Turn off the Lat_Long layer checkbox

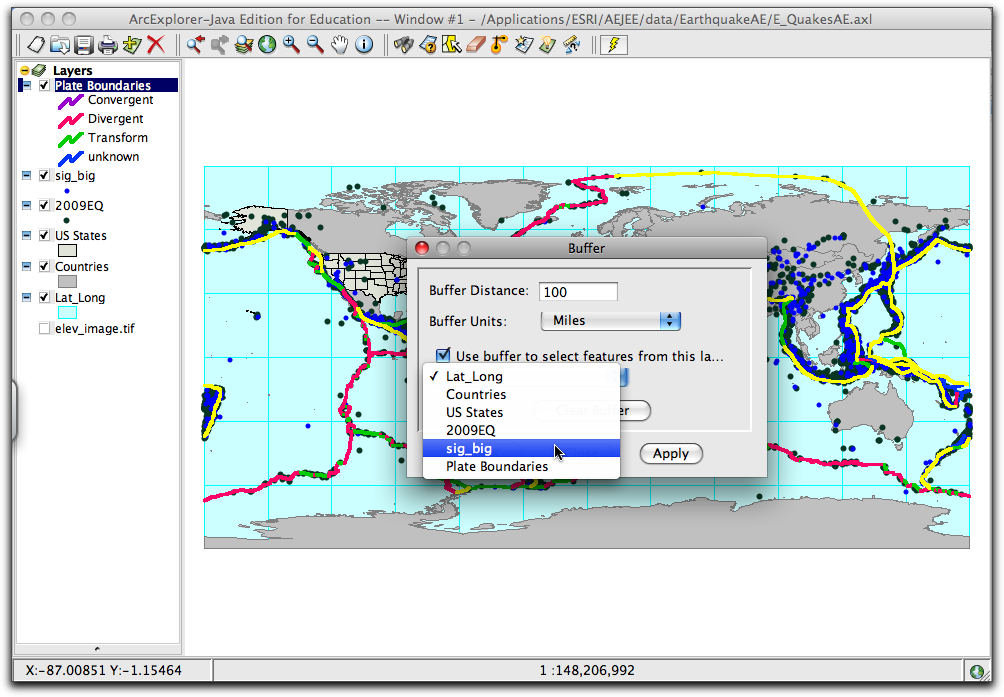(44, 298)
